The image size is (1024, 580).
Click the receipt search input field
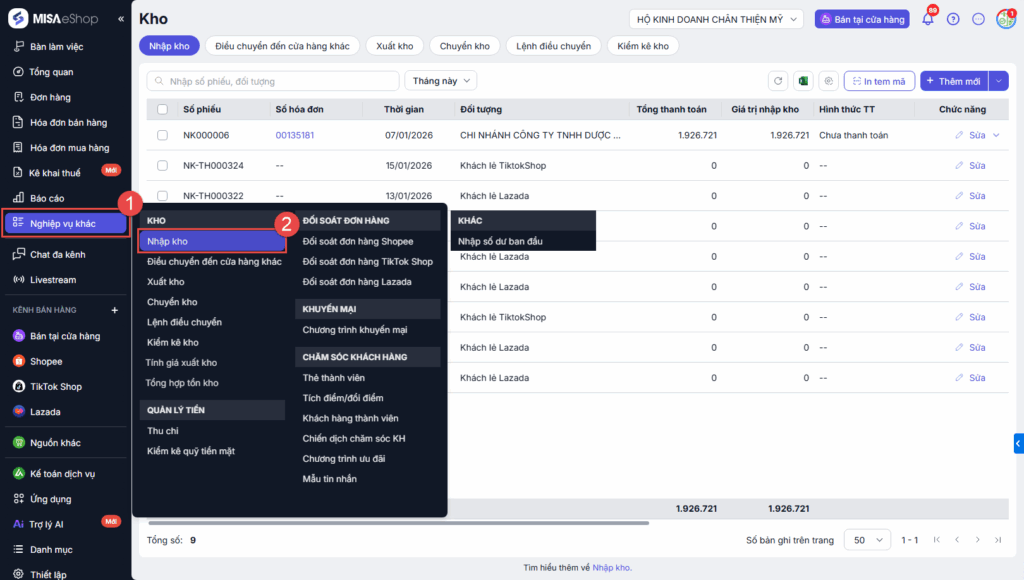tap(273, 81)
